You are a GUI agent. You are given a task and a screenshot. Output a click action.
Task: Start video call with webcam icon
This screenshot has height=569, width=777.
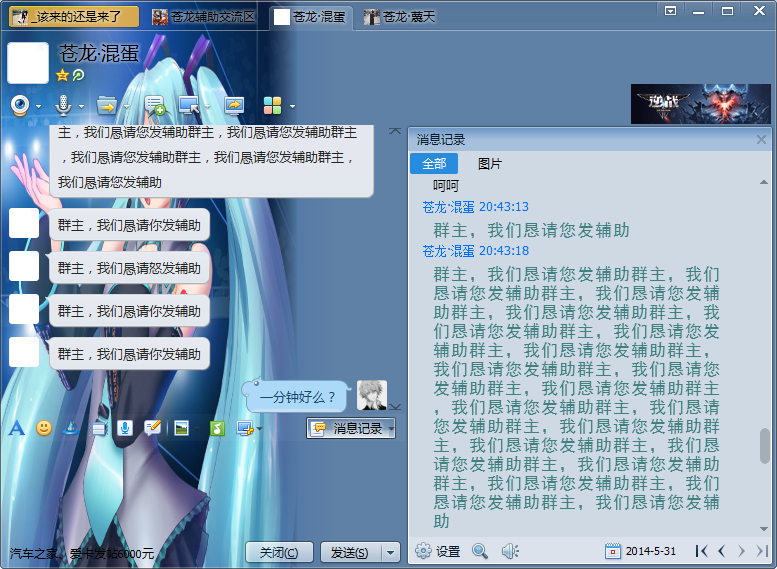pos(20,106)
